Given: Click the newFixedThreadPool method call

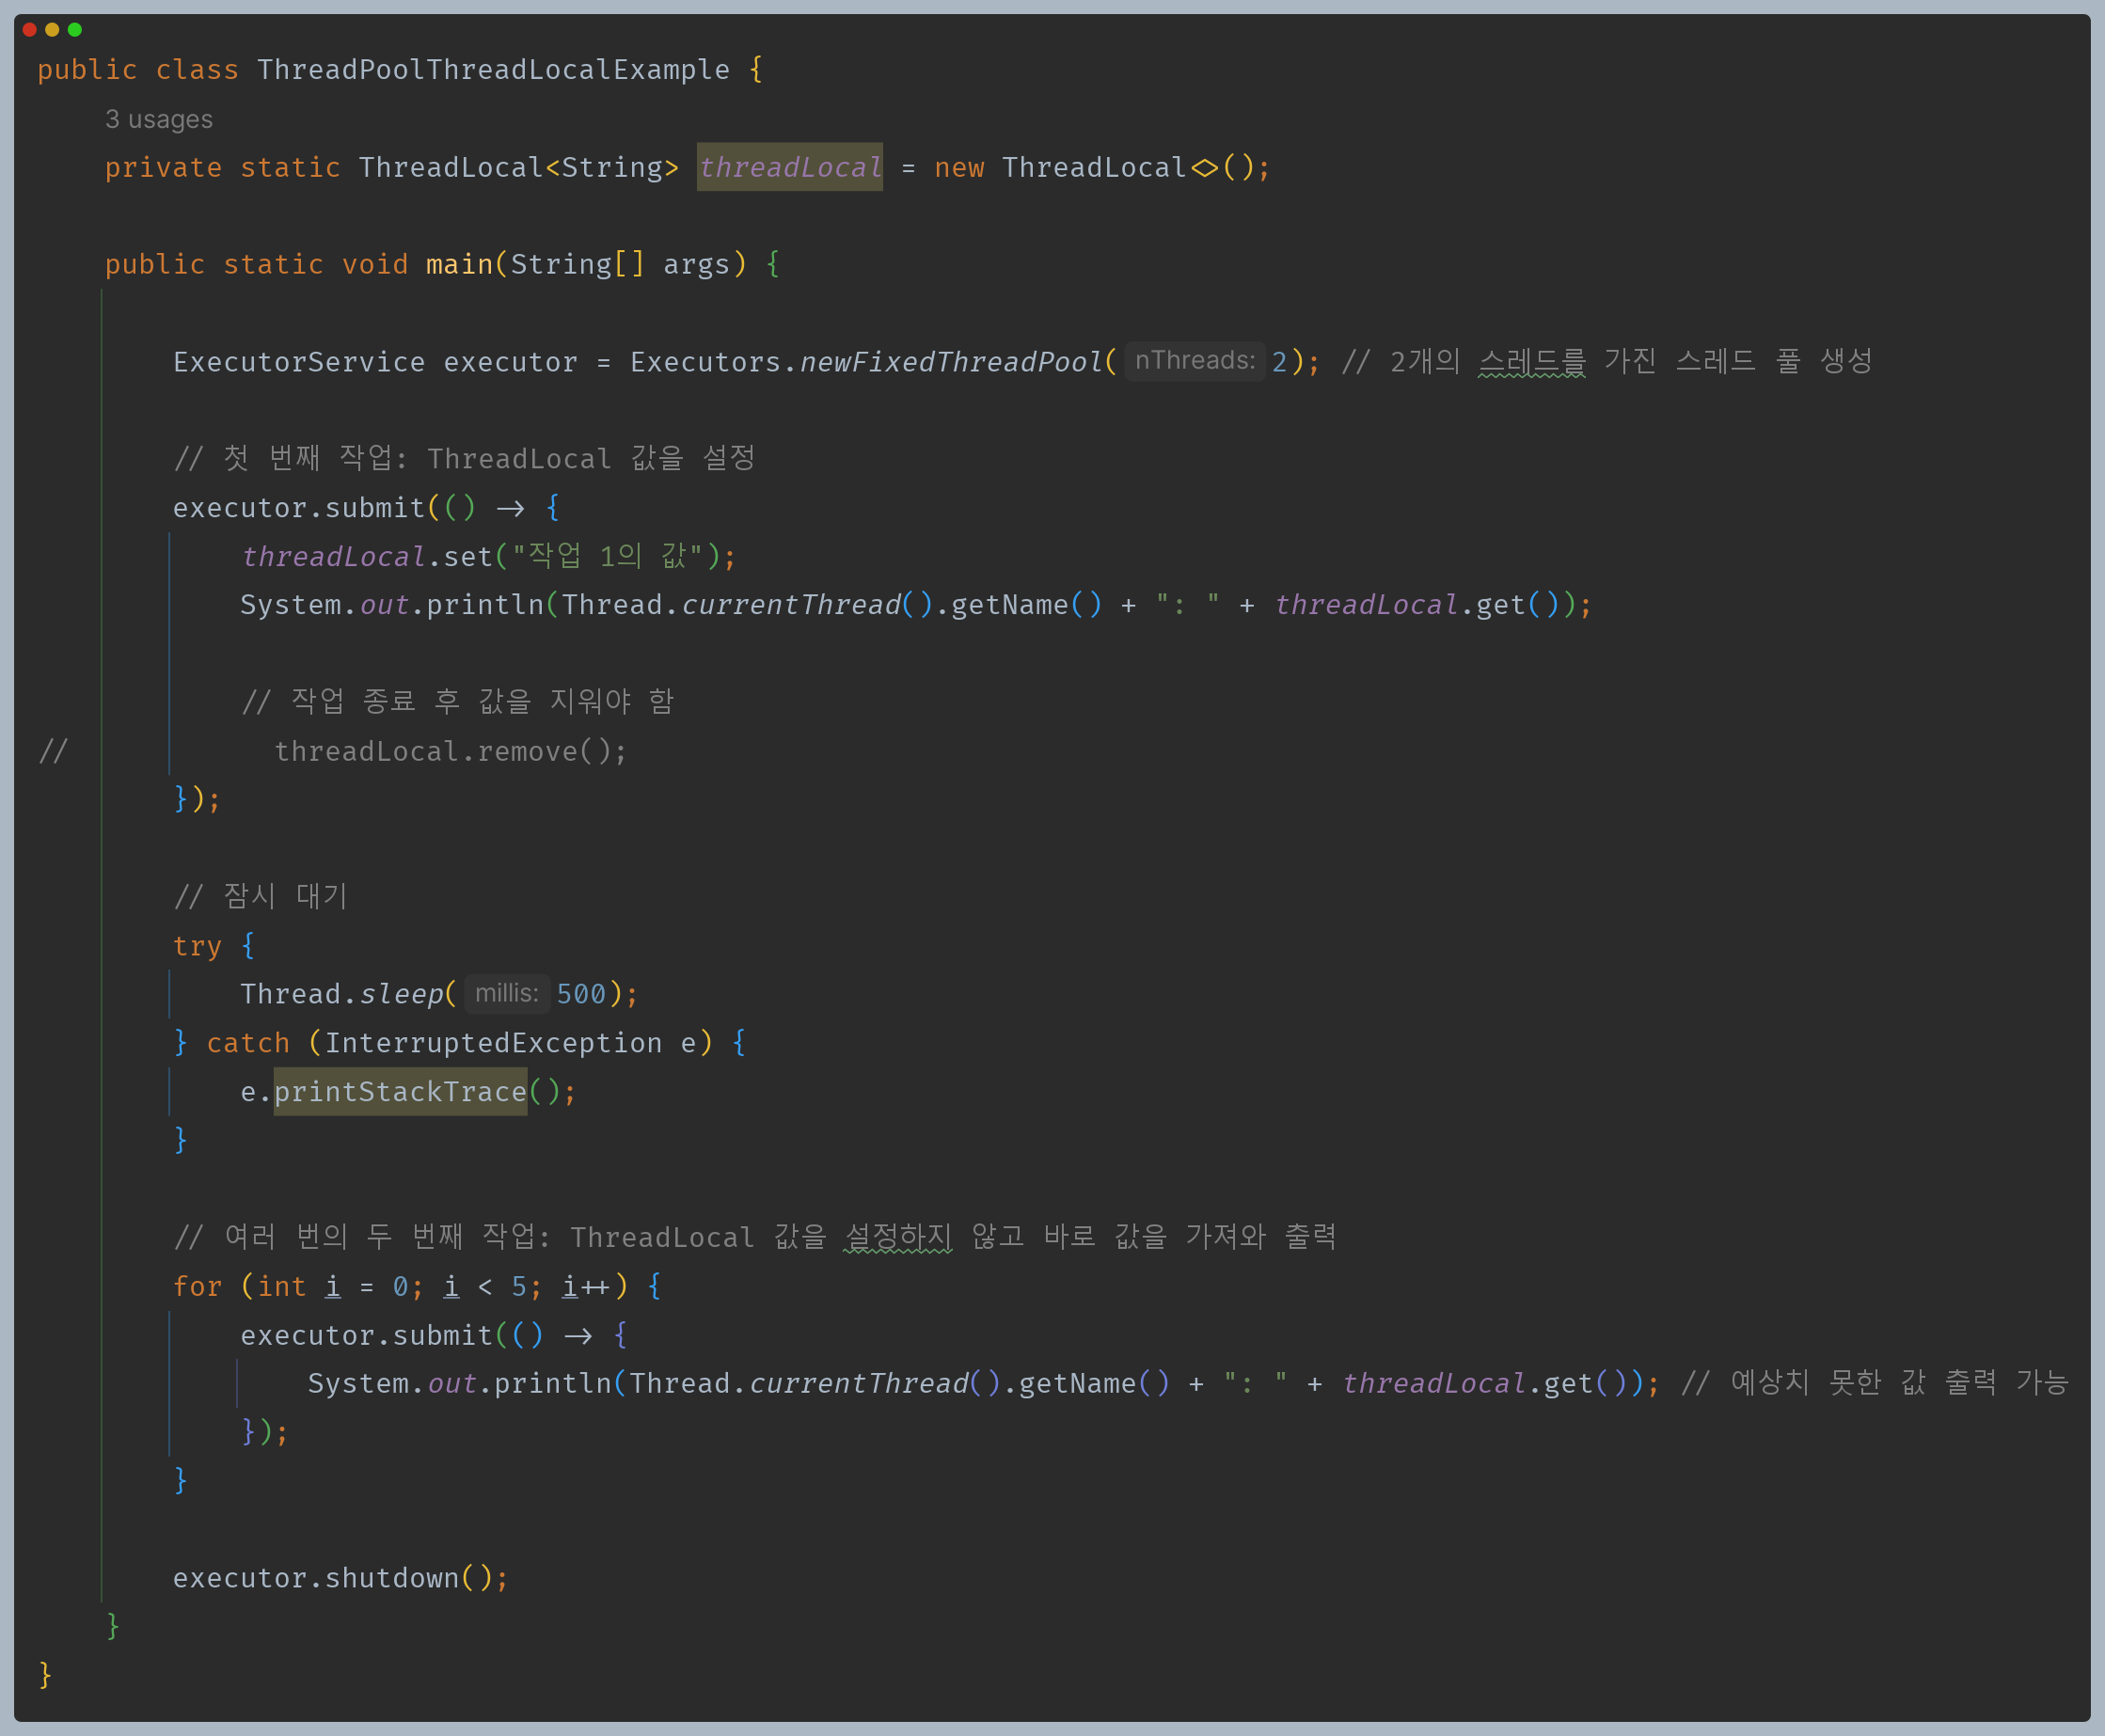Looking at the screenshot, I should coord(950,362).
